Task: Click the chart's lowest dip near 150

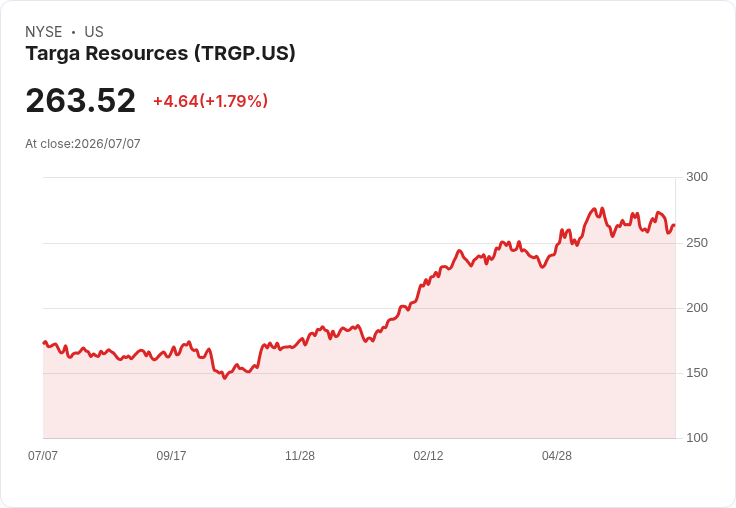Action: click(x=225, y=378)
